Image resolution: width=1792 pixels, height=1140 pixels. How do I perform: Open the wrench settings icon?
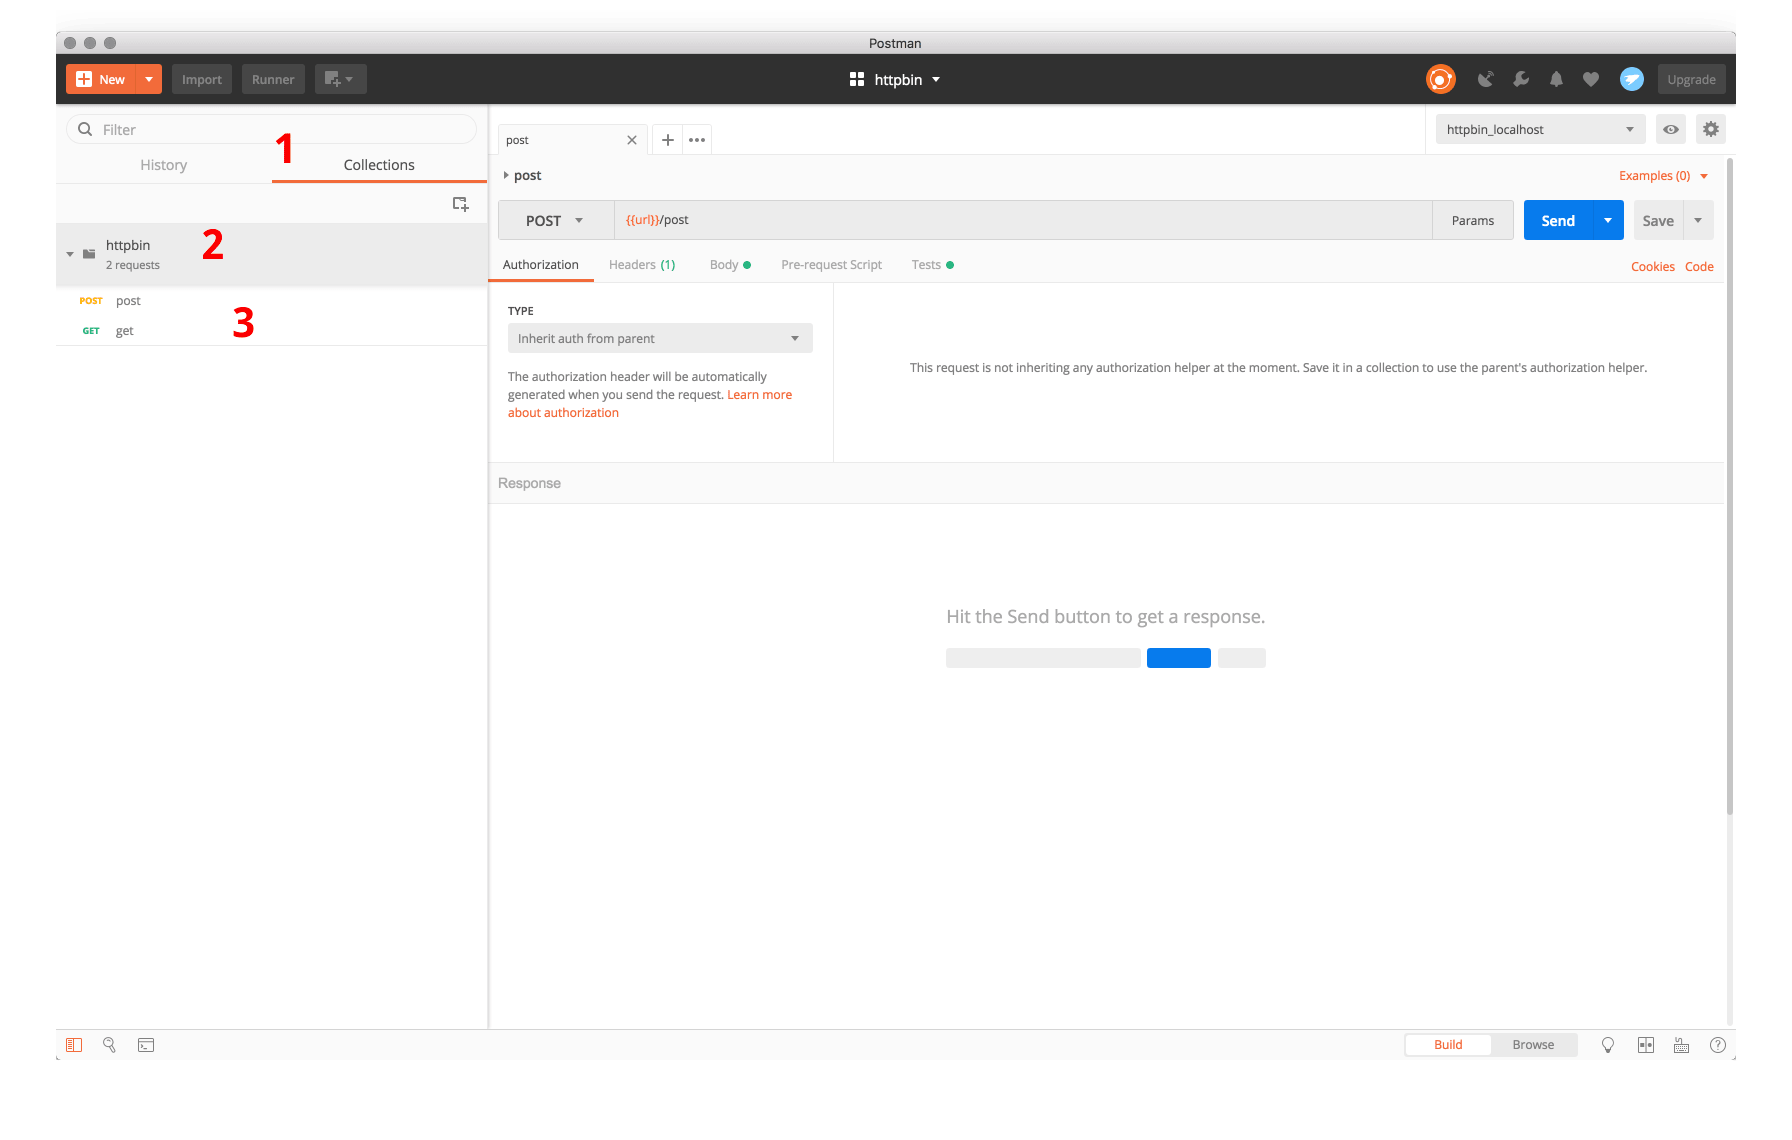click(1521, 79)
